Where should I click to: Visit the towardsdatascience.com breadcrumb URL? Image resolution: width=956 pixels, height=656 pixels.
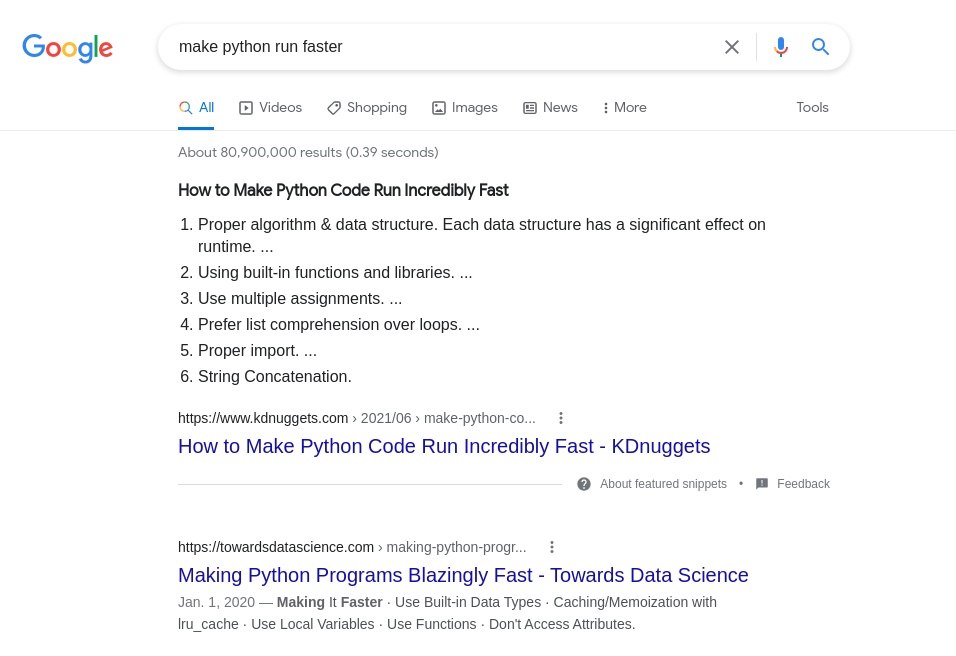click(x=276, y=547)
